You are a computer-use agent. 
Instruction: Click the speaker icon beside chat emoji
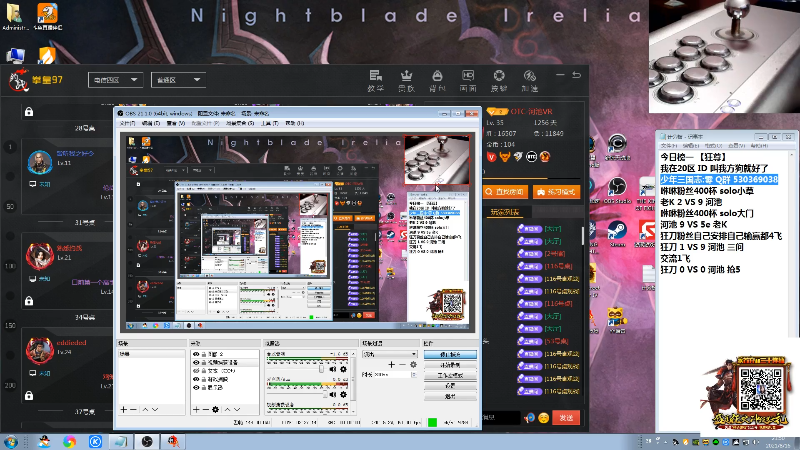(530, 418)
